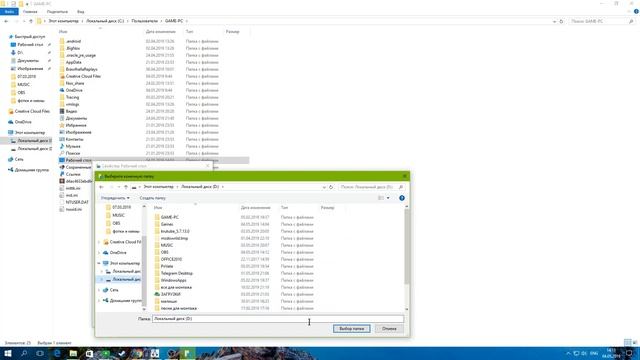Image resolution: width=640 pixels, height=360 pixels.
Task: Click the dialog's up-one-level arrow
Action: pyautogui.click(x=126, y=187)
